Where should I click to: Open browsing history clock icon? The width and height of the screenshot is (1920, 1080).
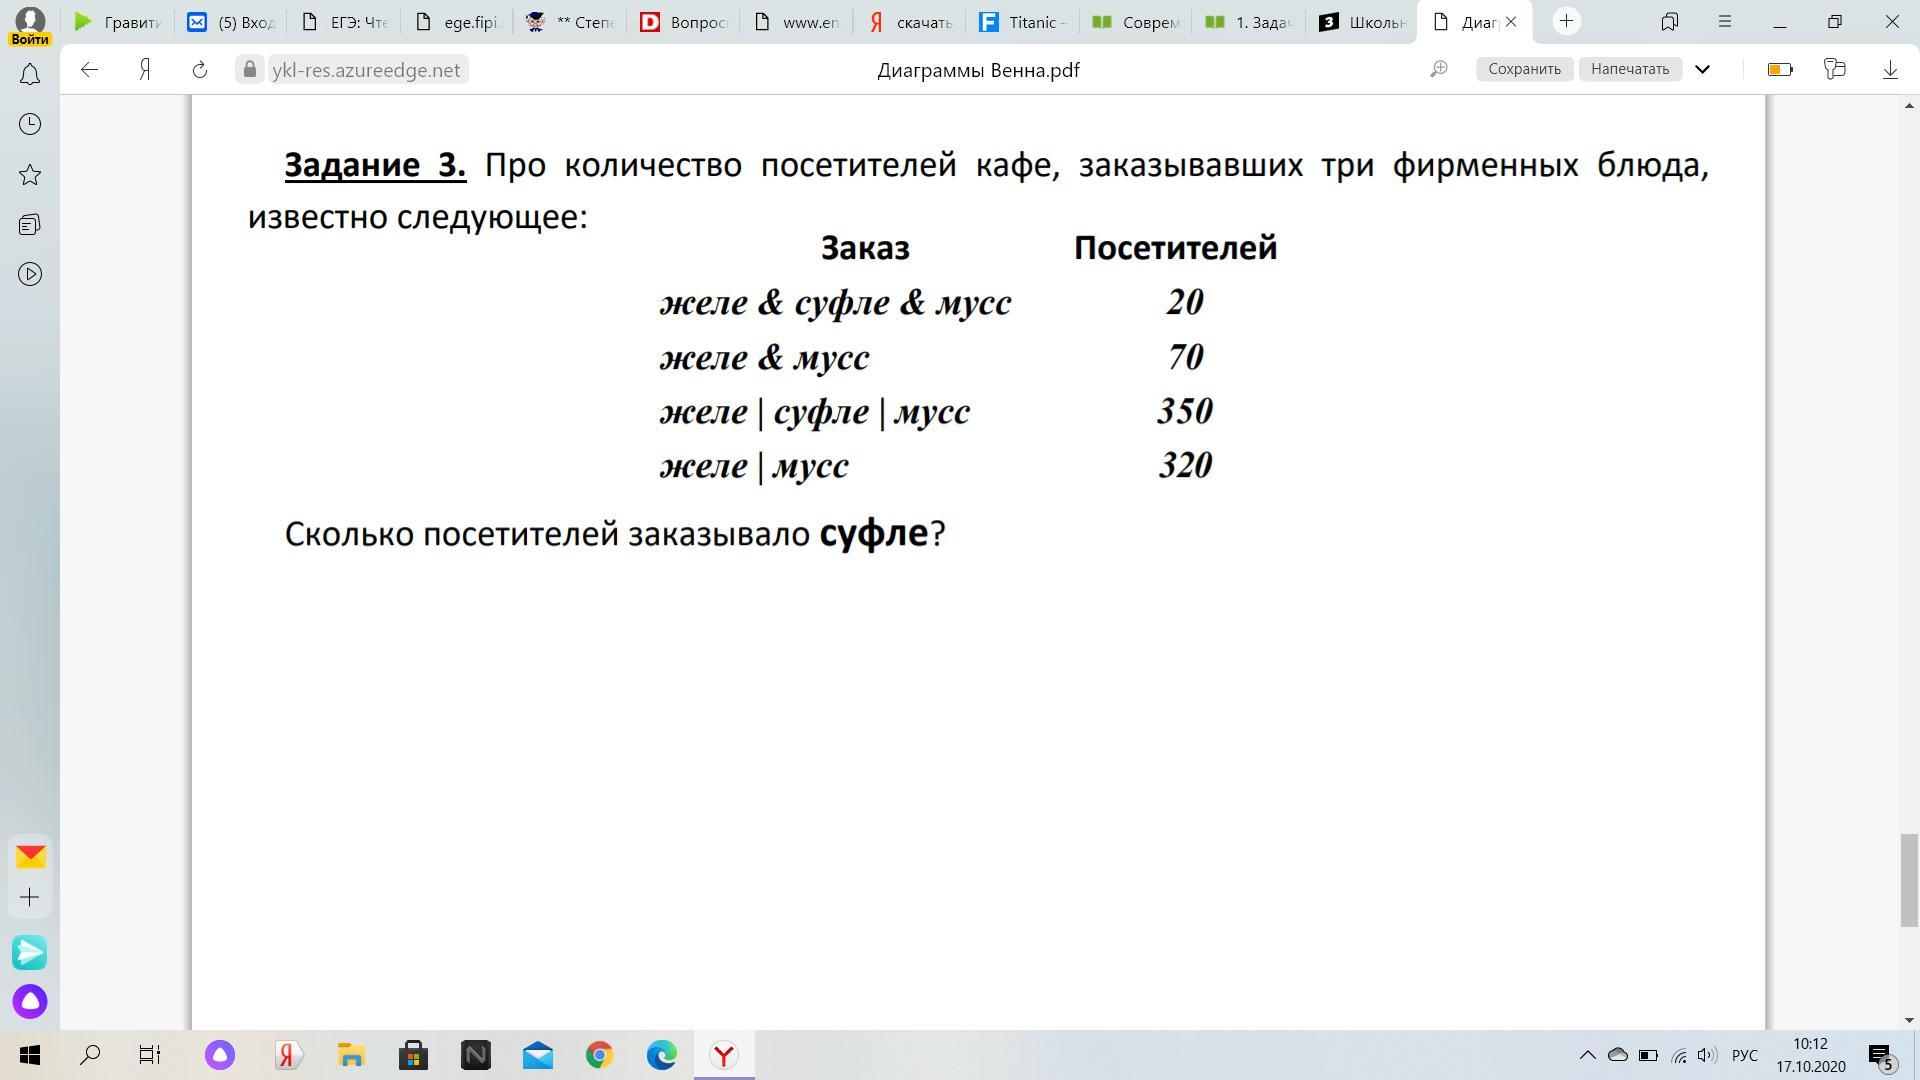pos(30,124)
